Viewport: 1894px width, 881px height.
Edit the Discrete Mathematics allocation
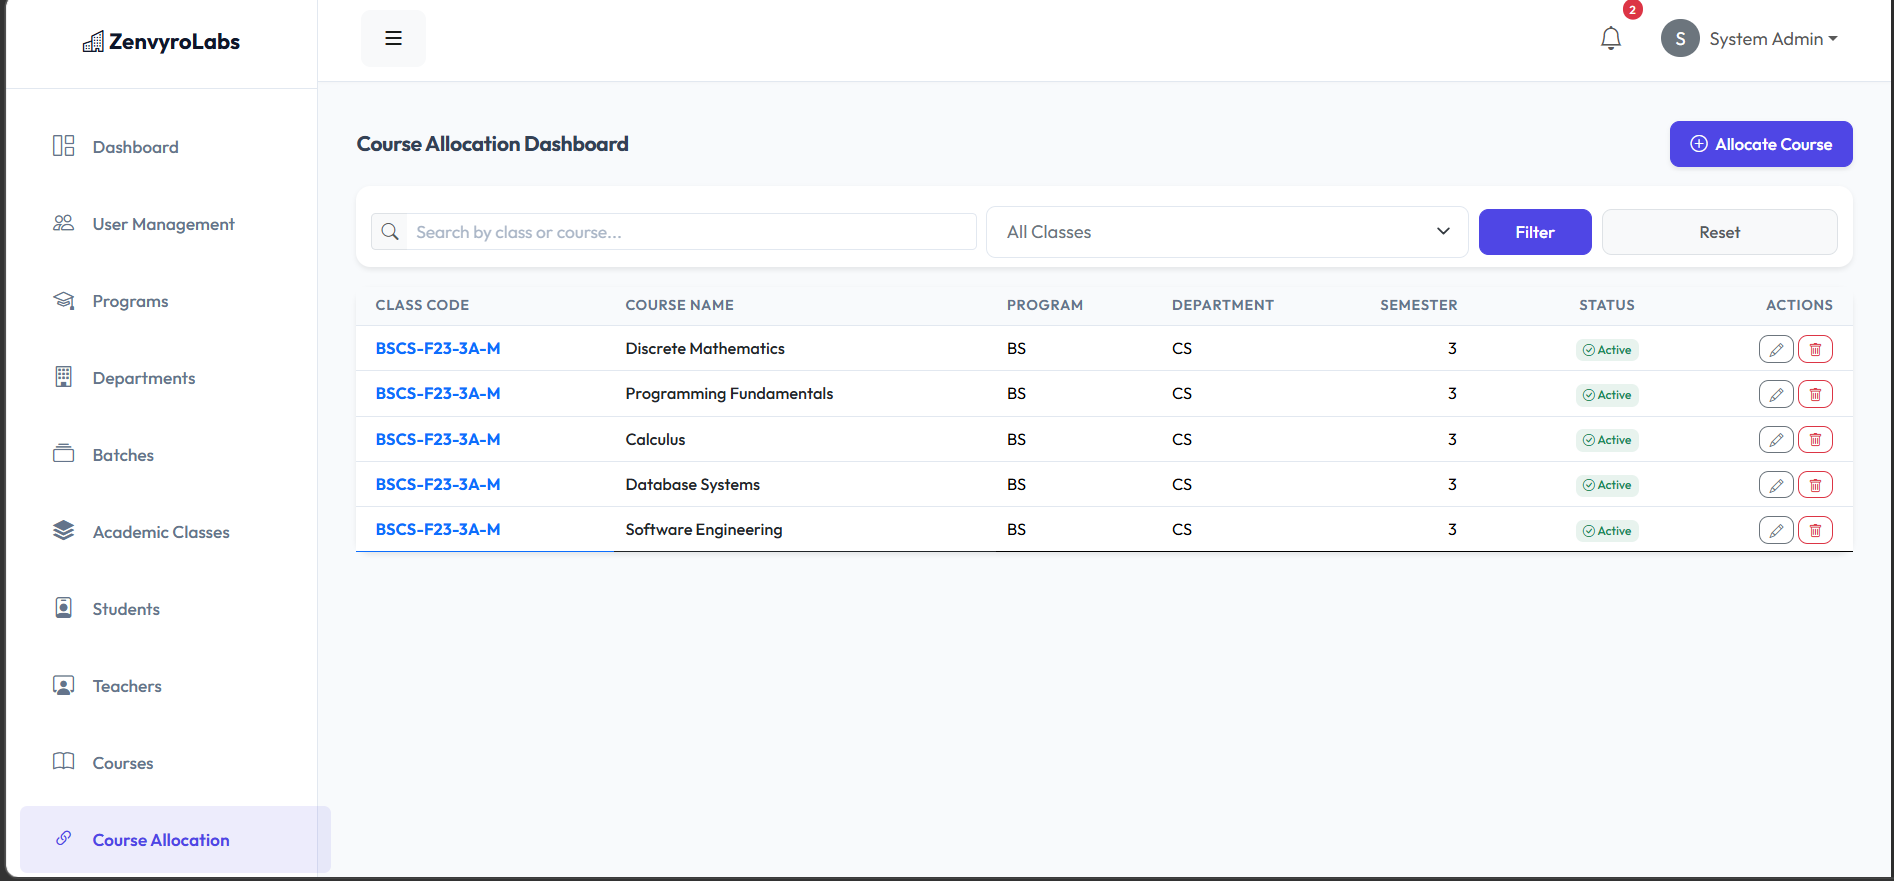click(1775, 349)
